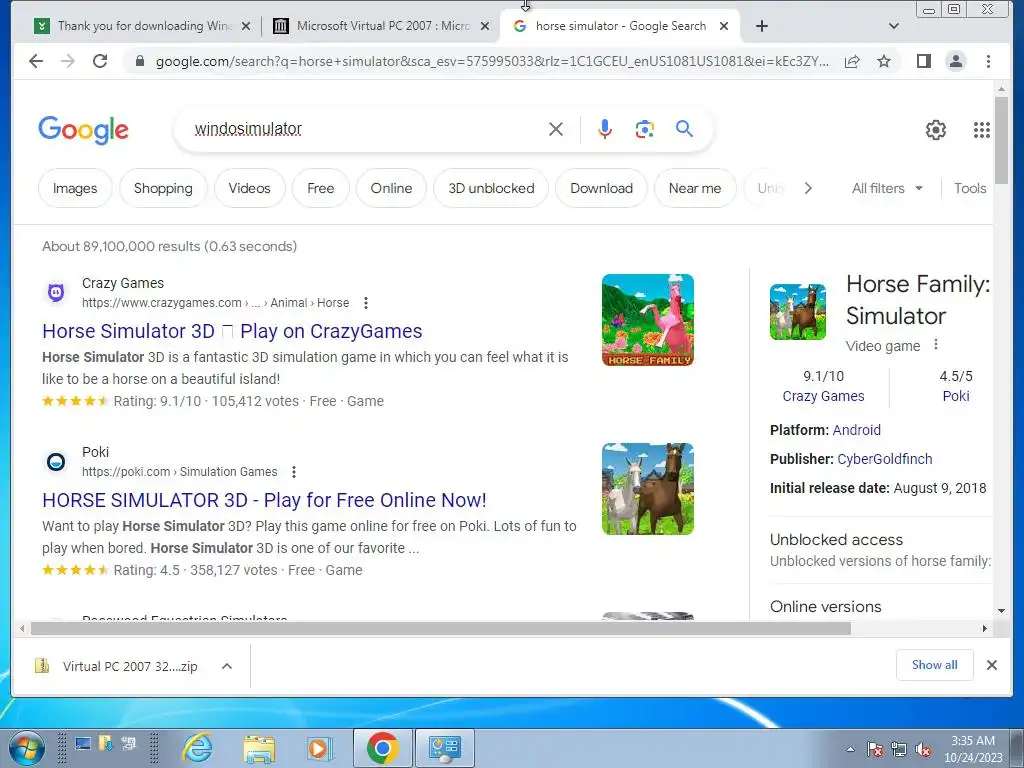Screen dimensions: 1024x768
Task: Open Chrome side panel
Action: pos(923,61)
